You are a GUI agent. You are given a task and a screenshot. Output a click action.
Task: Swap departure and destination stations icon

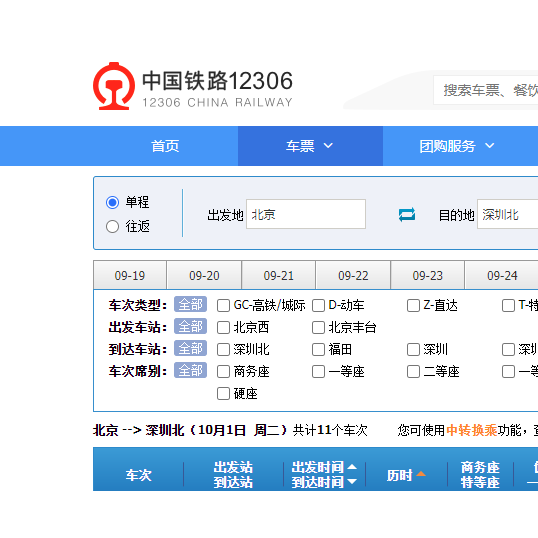407,215
